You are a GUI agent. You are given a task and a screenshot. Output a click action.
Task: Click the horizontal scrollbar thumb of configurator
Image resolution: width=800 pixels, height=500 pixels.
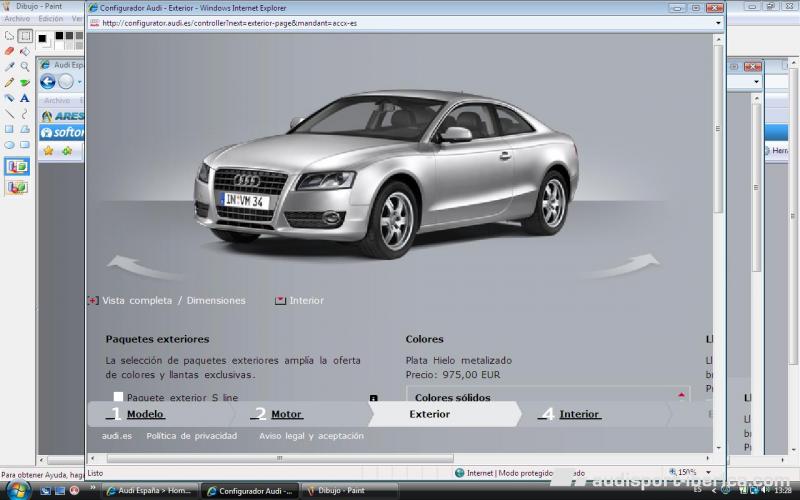coord(280,458)
